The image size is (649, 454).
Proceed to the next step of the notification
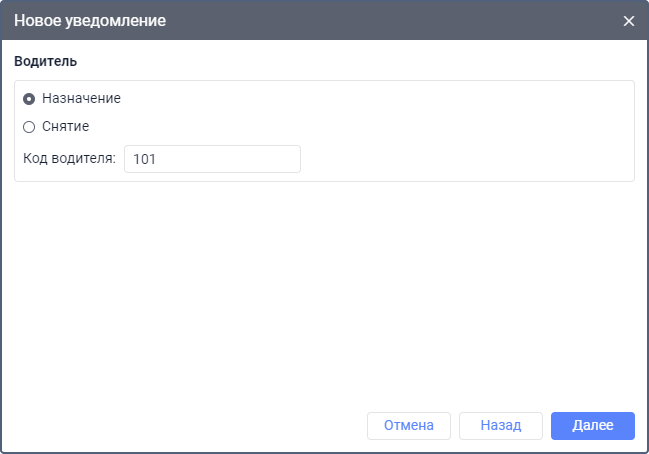coord(592,425)
